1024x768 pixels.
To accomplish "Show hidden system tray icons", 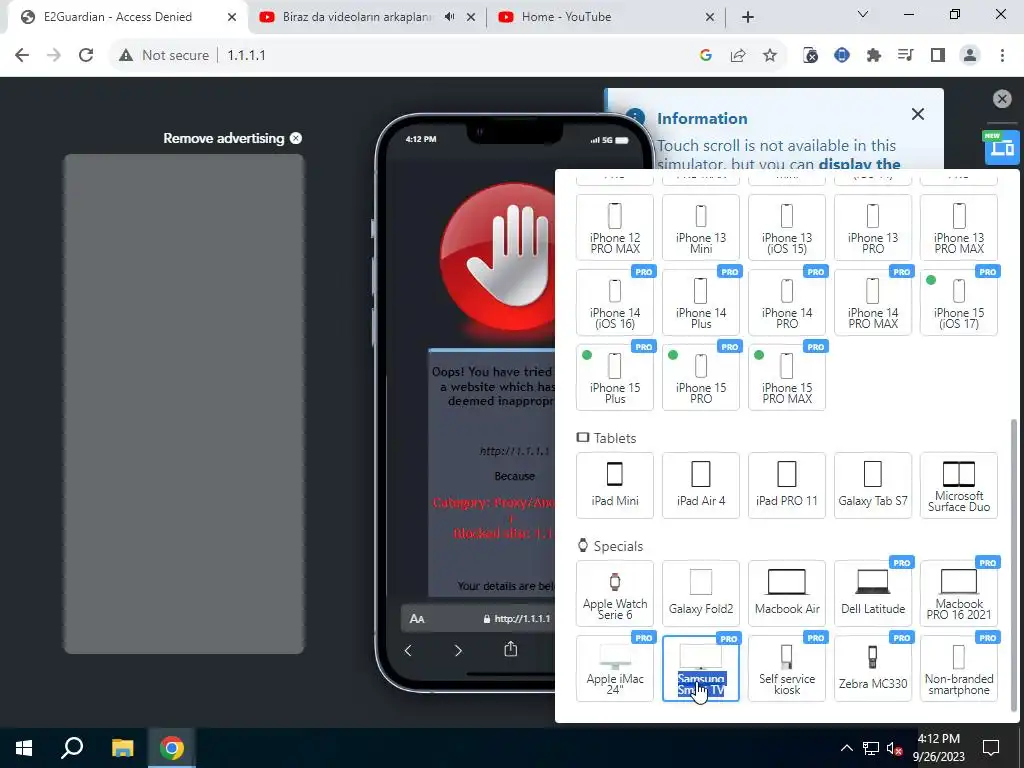I will click(846, 748).
